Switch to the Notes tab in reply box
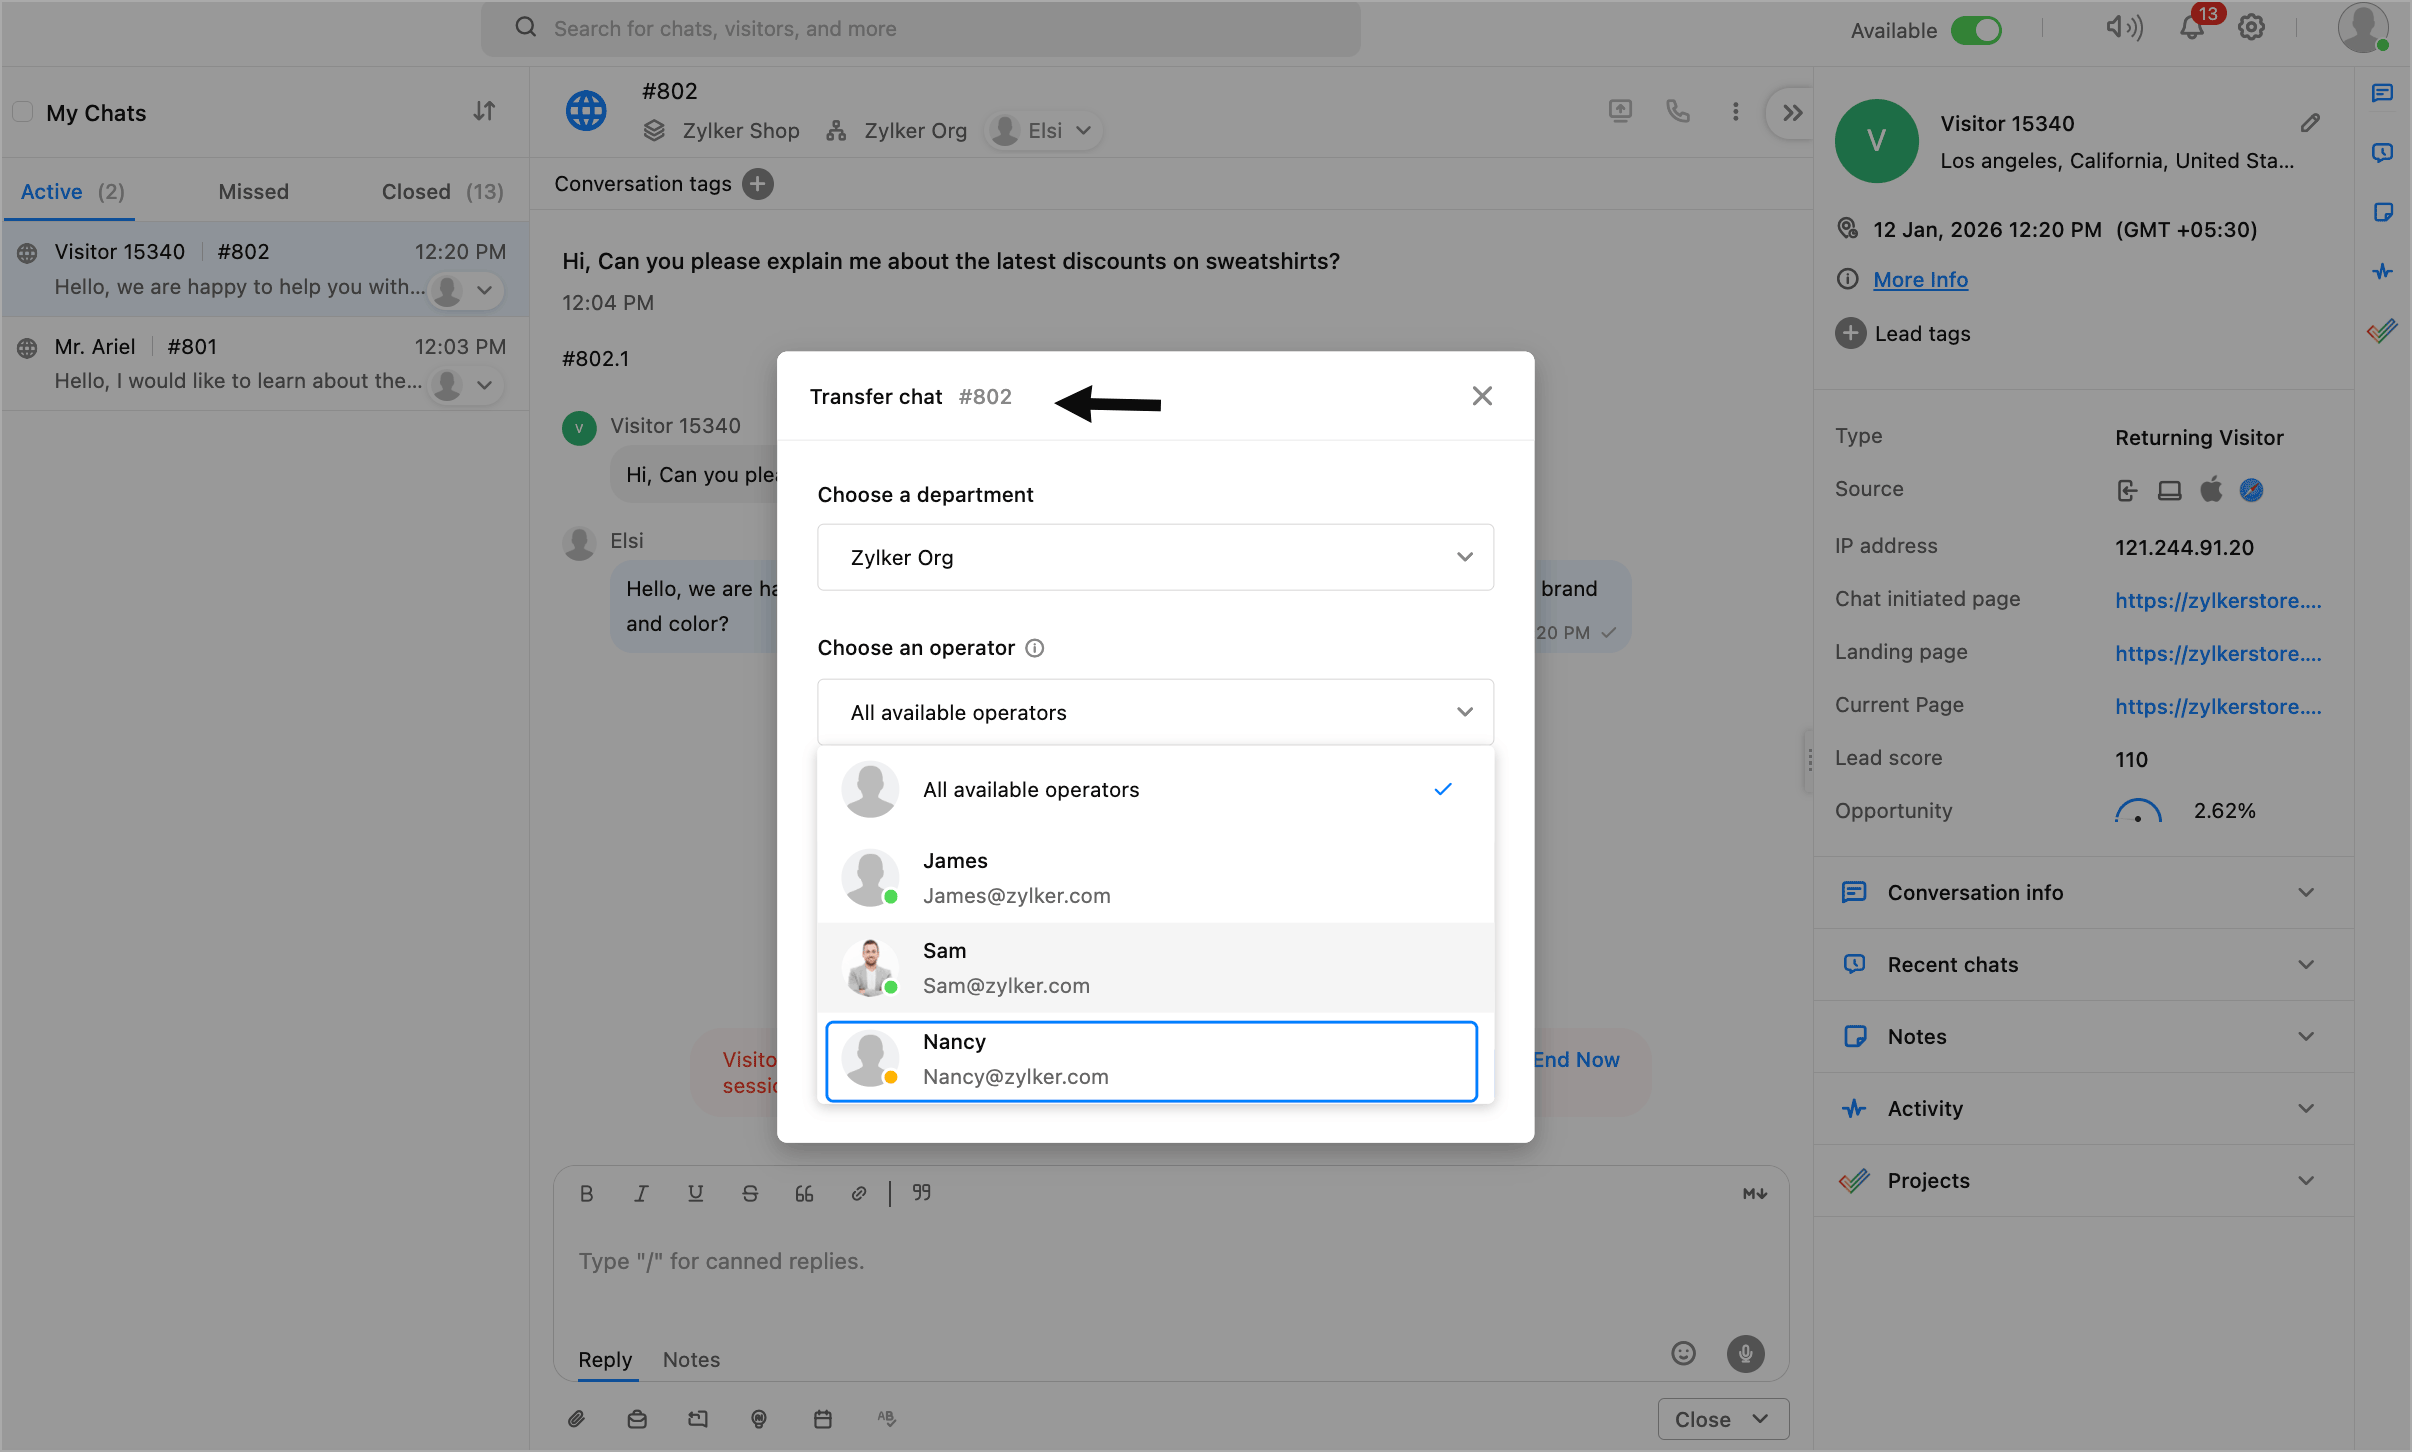 pyautogui.click(x=691, y=1359)
